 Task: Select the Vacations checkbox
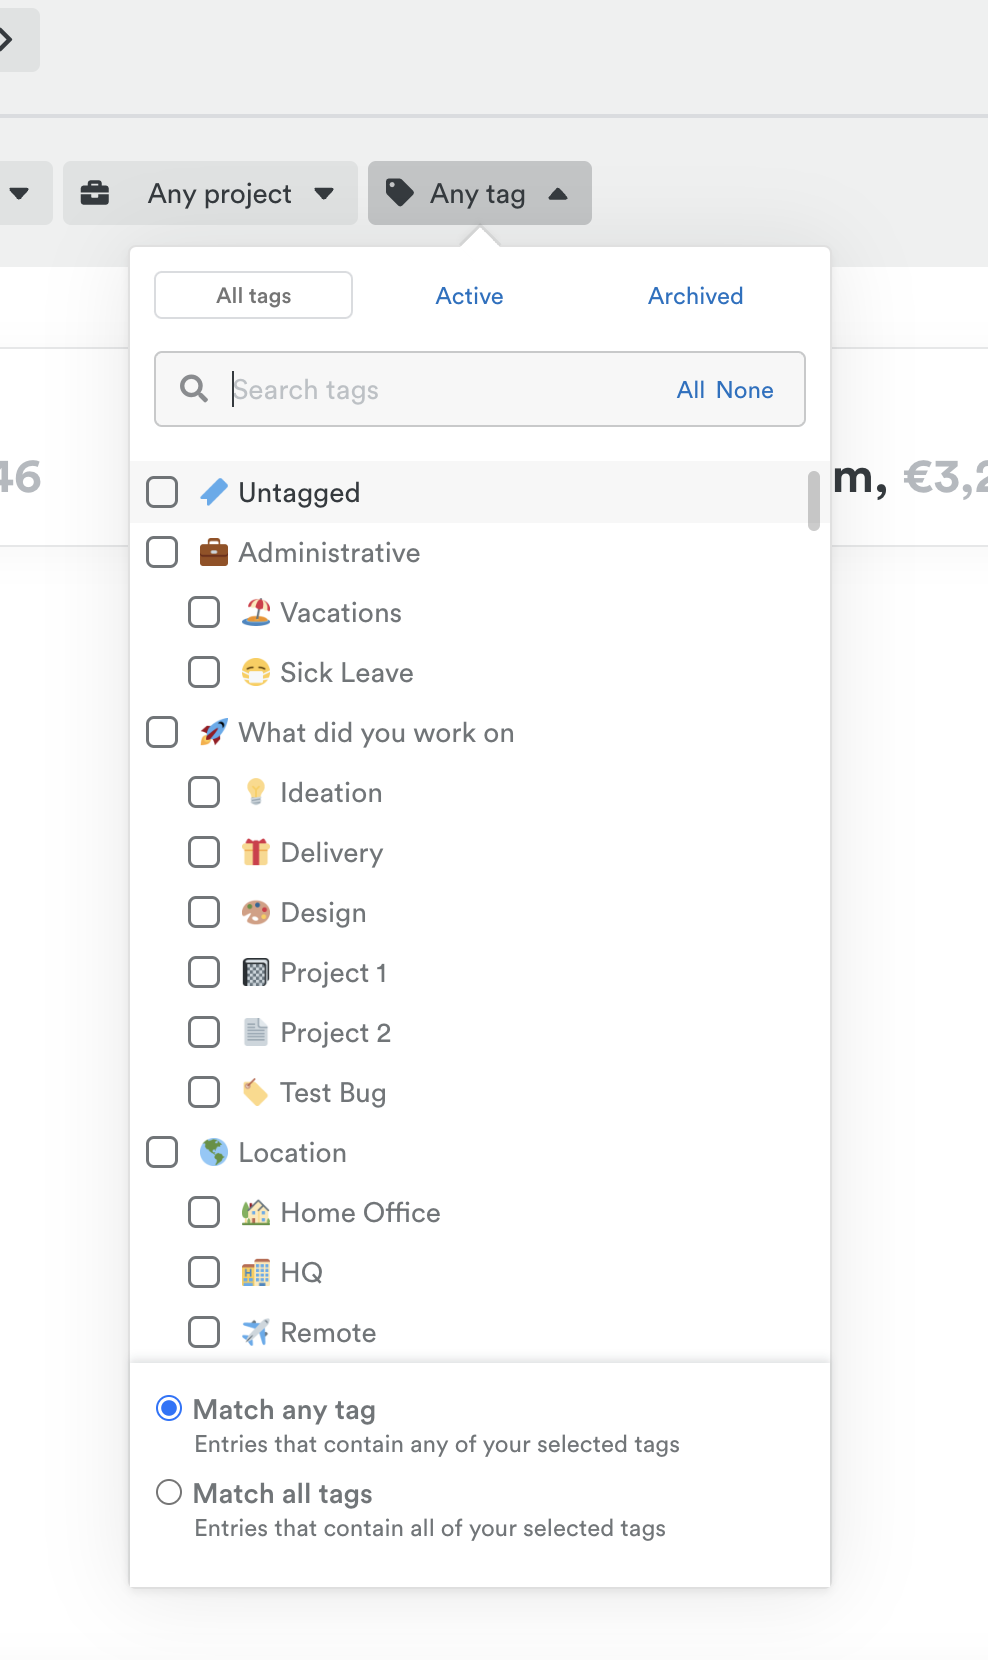coord(204,612)
